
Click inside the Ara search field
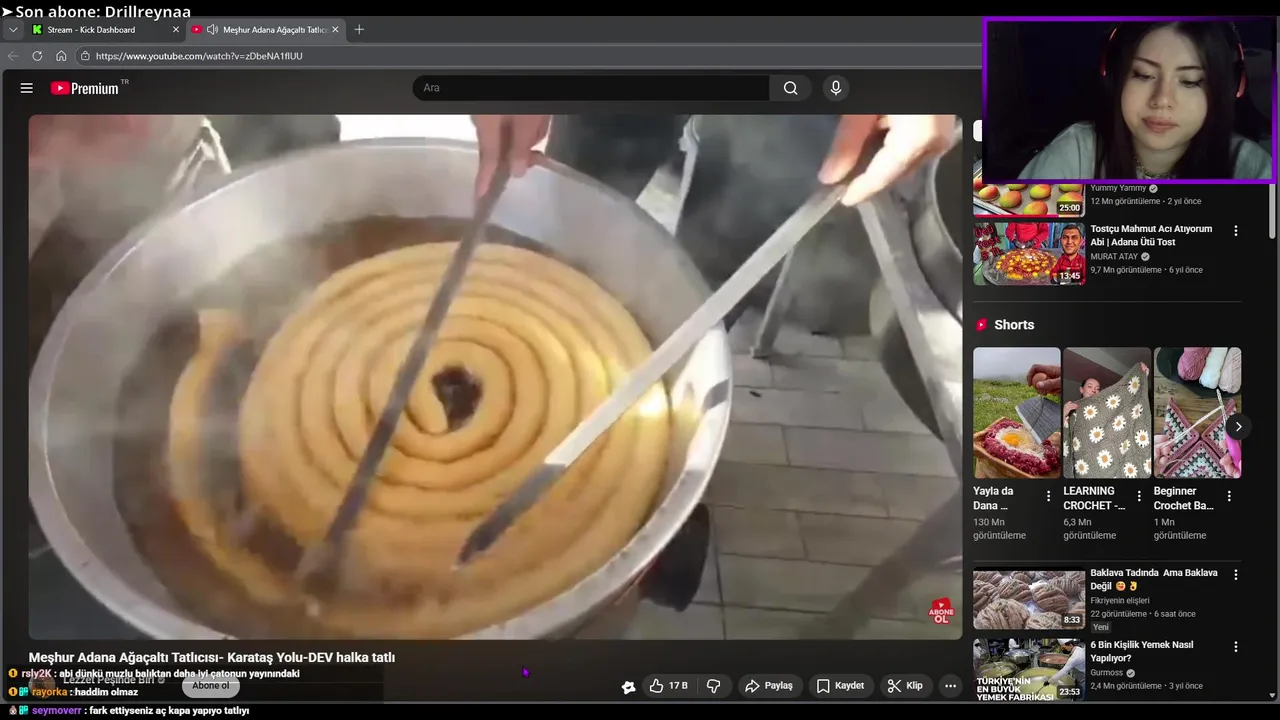tap(591, 88)
